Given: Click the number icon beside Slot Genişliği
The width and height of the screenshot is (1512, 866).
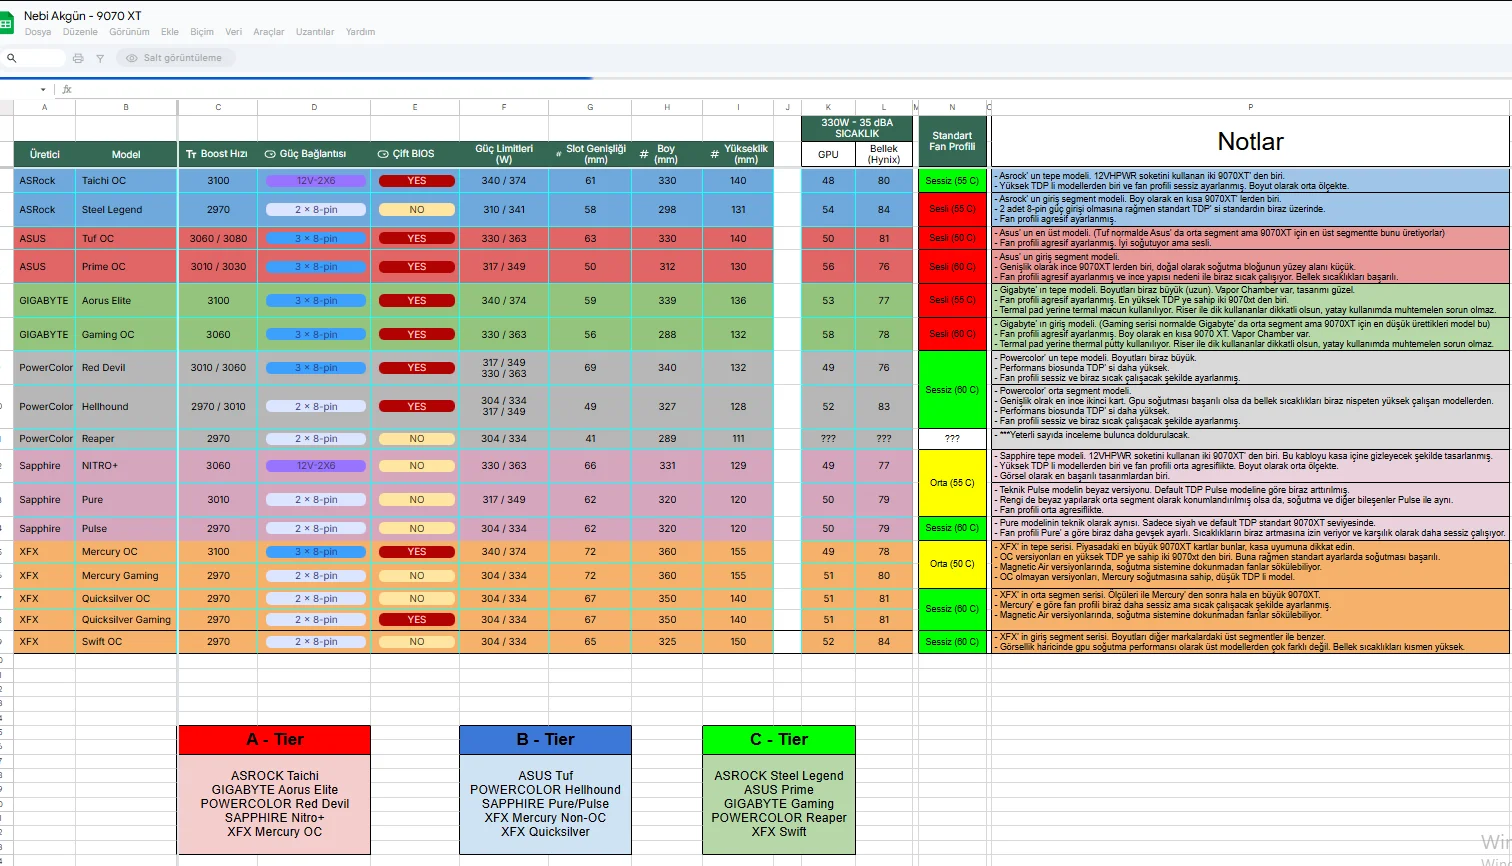Looking at the screenshot, I should [558, 154].
